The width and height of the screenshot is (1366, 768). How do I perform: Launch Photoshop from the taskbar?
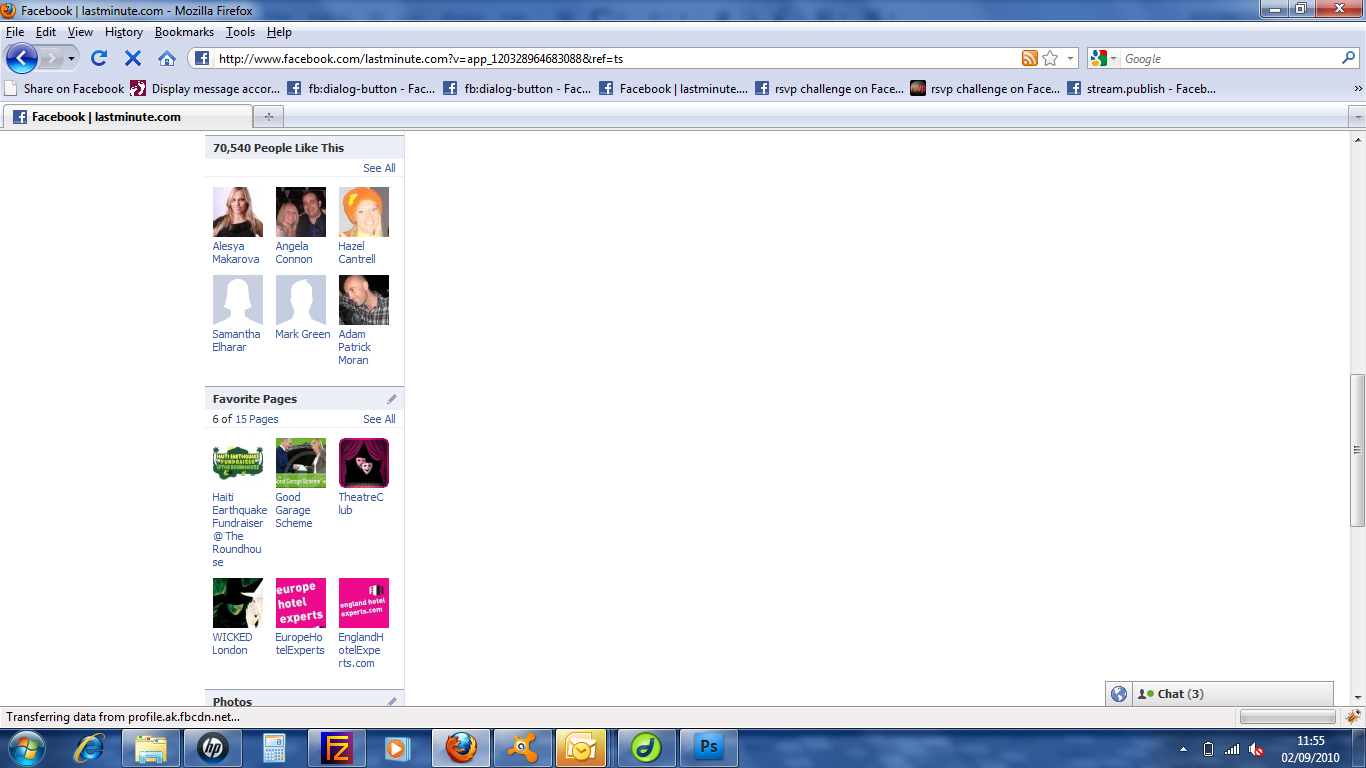point(709,747)
